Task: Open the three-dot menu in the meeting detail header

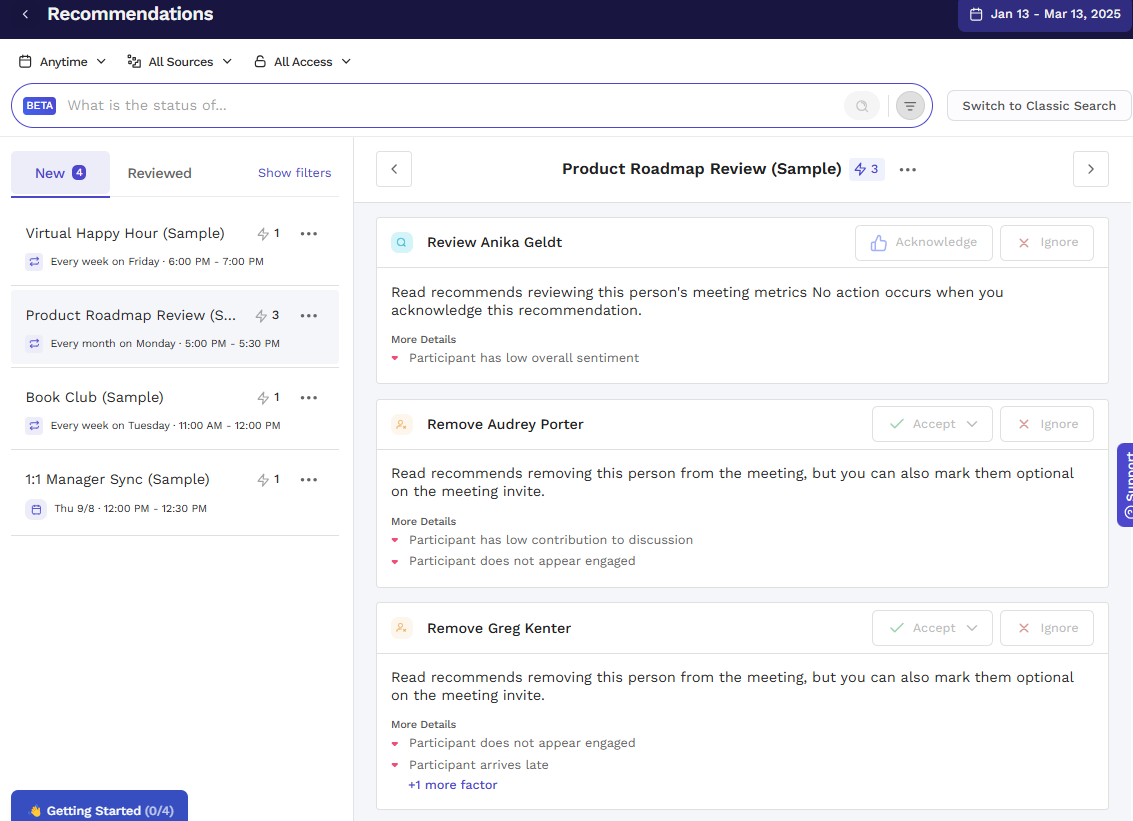Action: click(907, 169)
